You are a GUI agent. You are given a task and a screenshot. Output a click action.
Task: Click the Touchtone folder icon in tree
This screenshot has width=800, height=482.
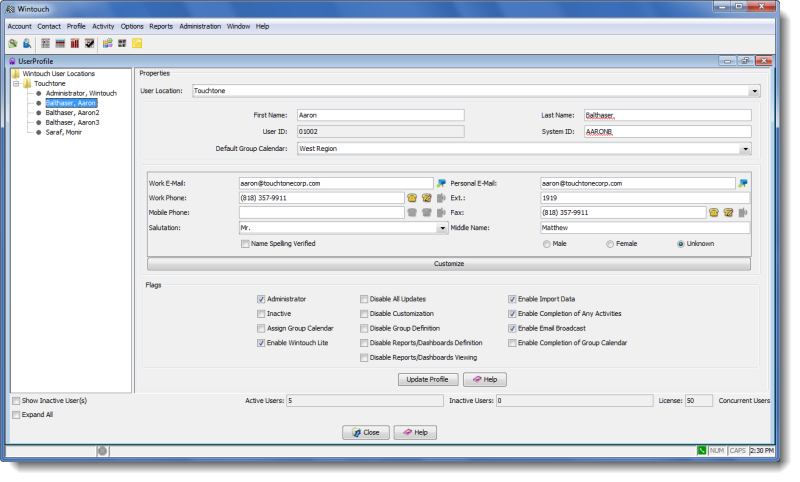coord(28,84)
